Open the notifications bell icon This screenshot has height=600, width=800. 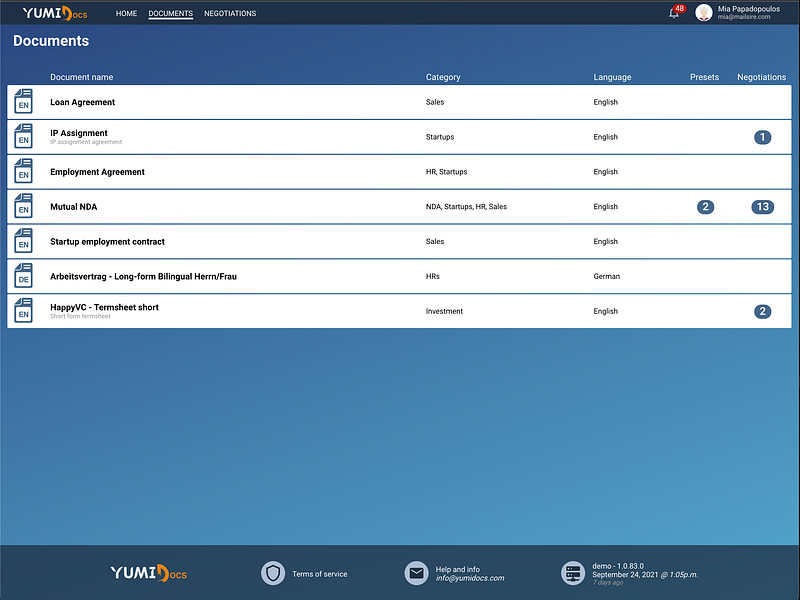point(673,13)
